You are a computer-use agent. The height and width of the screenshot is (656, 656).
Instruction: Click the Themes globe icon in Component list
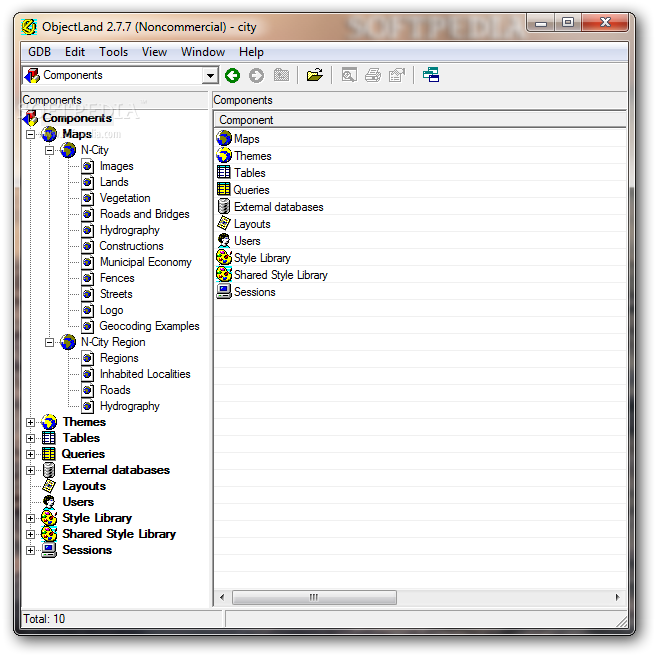pyautogui.click(x=224, y=156)
